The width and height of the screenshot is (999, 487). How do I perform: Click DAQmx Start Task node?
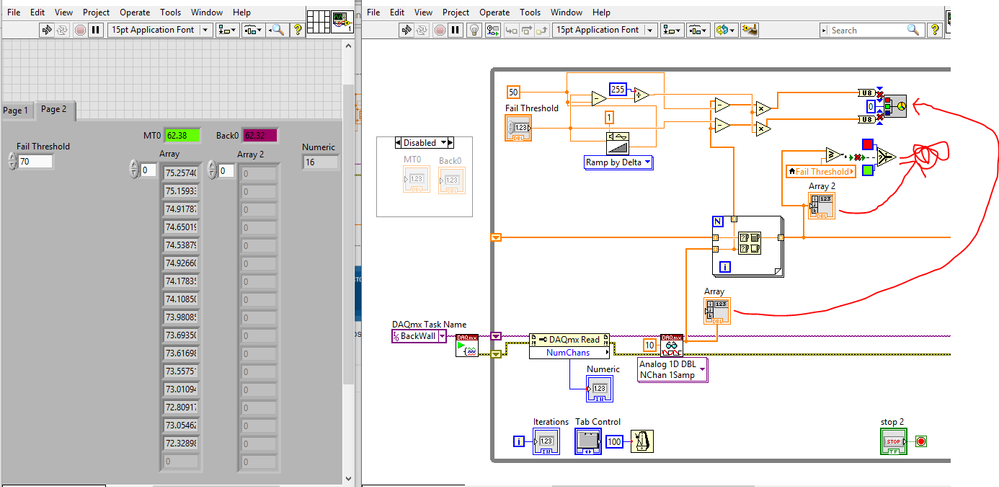466,345
